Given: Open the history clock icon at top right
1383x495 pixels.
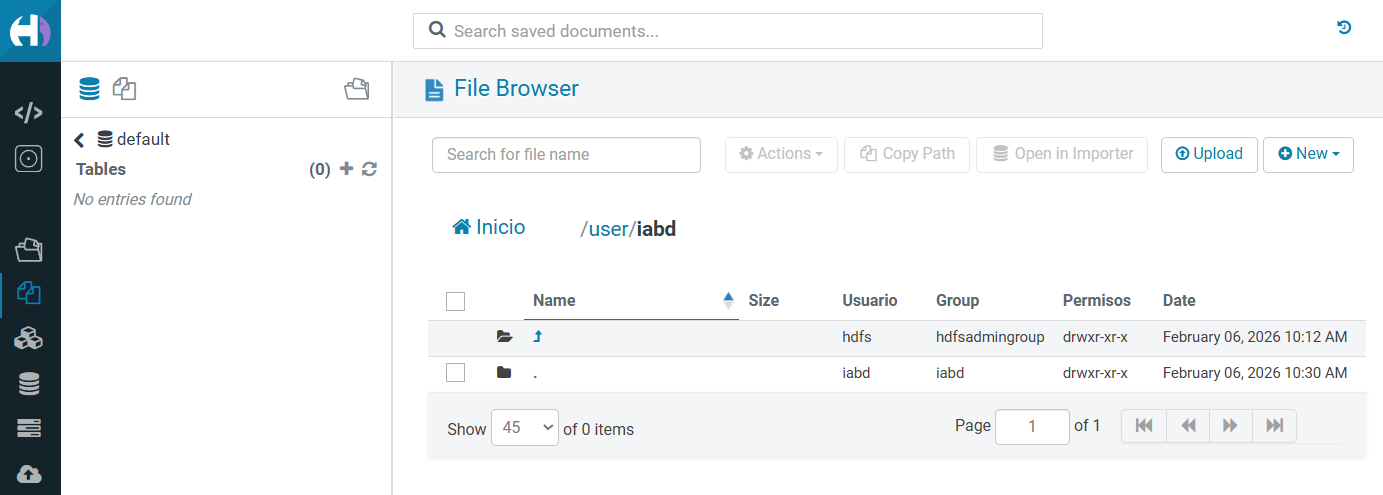Looking at the screenshot, I should [1345, 28].
